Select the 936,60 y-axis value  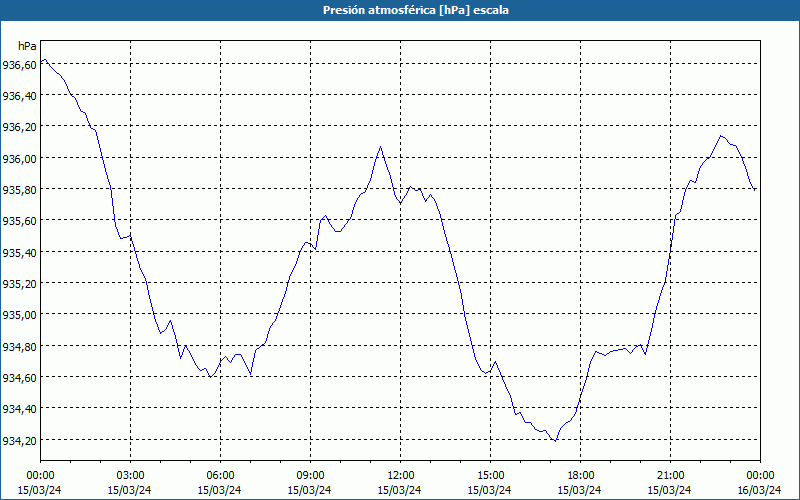[x=19, y=65]
